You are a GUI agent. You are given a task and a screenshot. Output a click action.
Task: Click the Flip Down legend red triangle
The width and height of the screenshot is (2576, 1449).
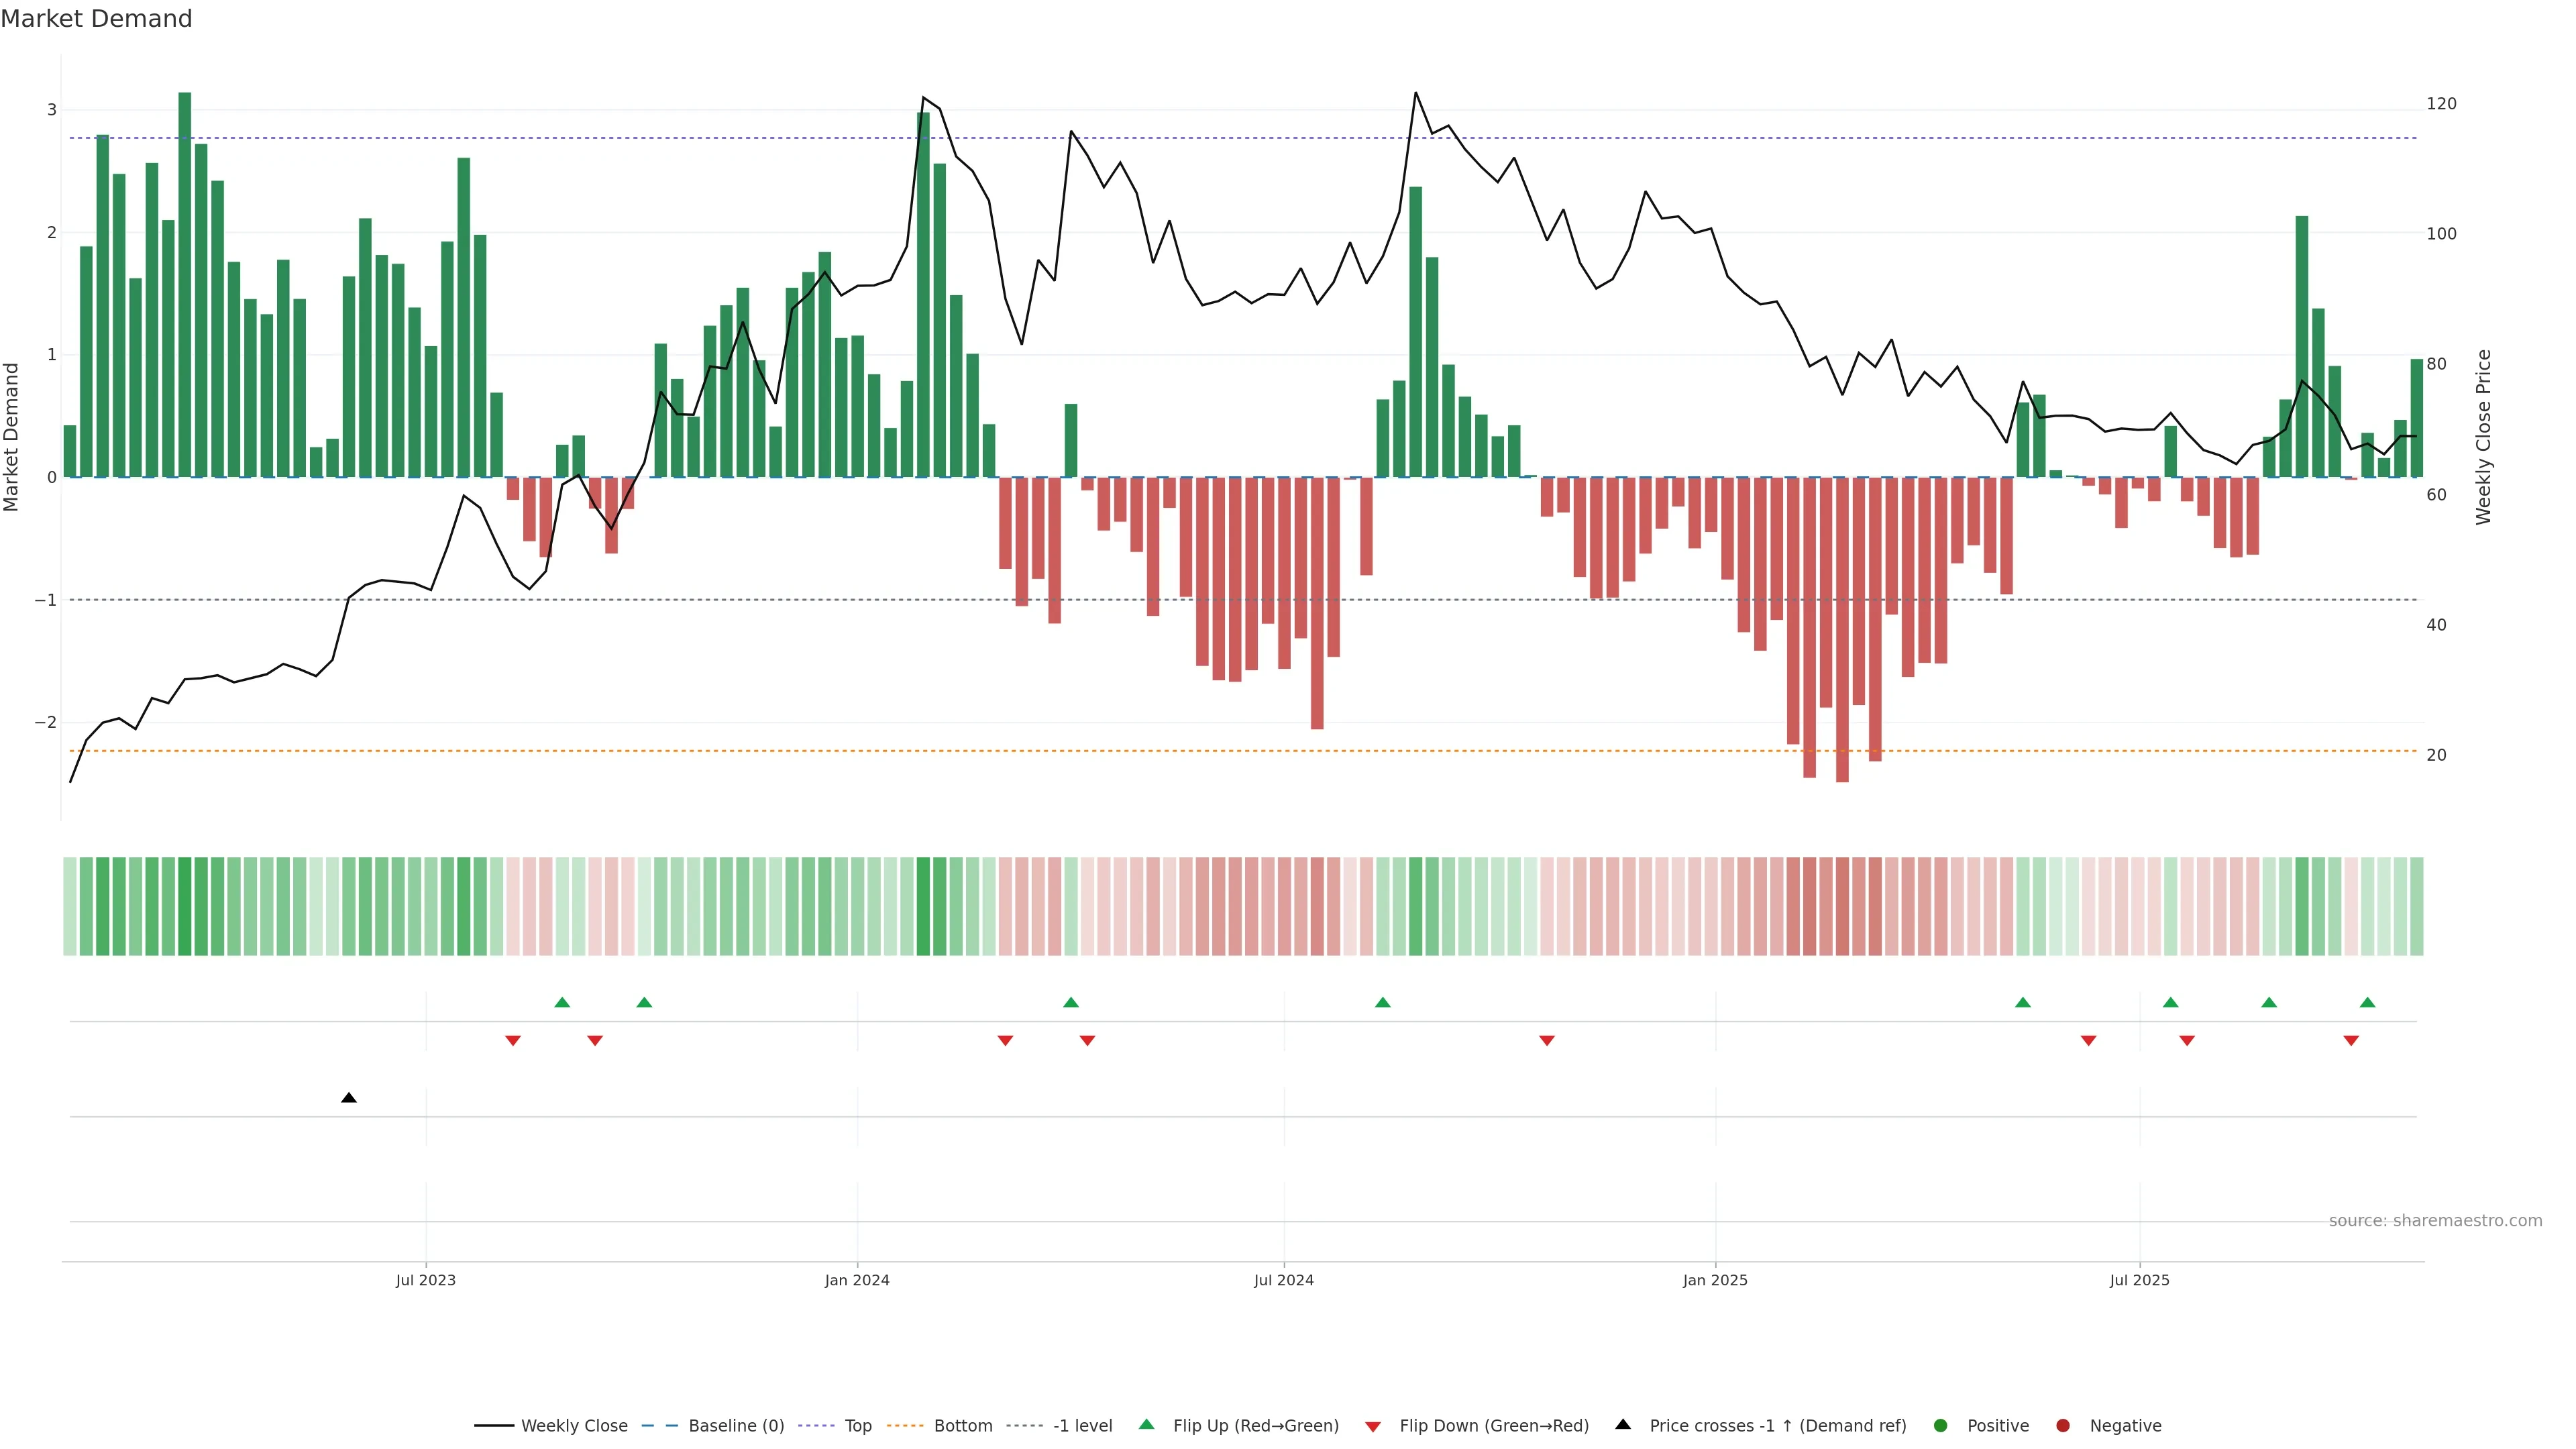click(1373, 1426)
